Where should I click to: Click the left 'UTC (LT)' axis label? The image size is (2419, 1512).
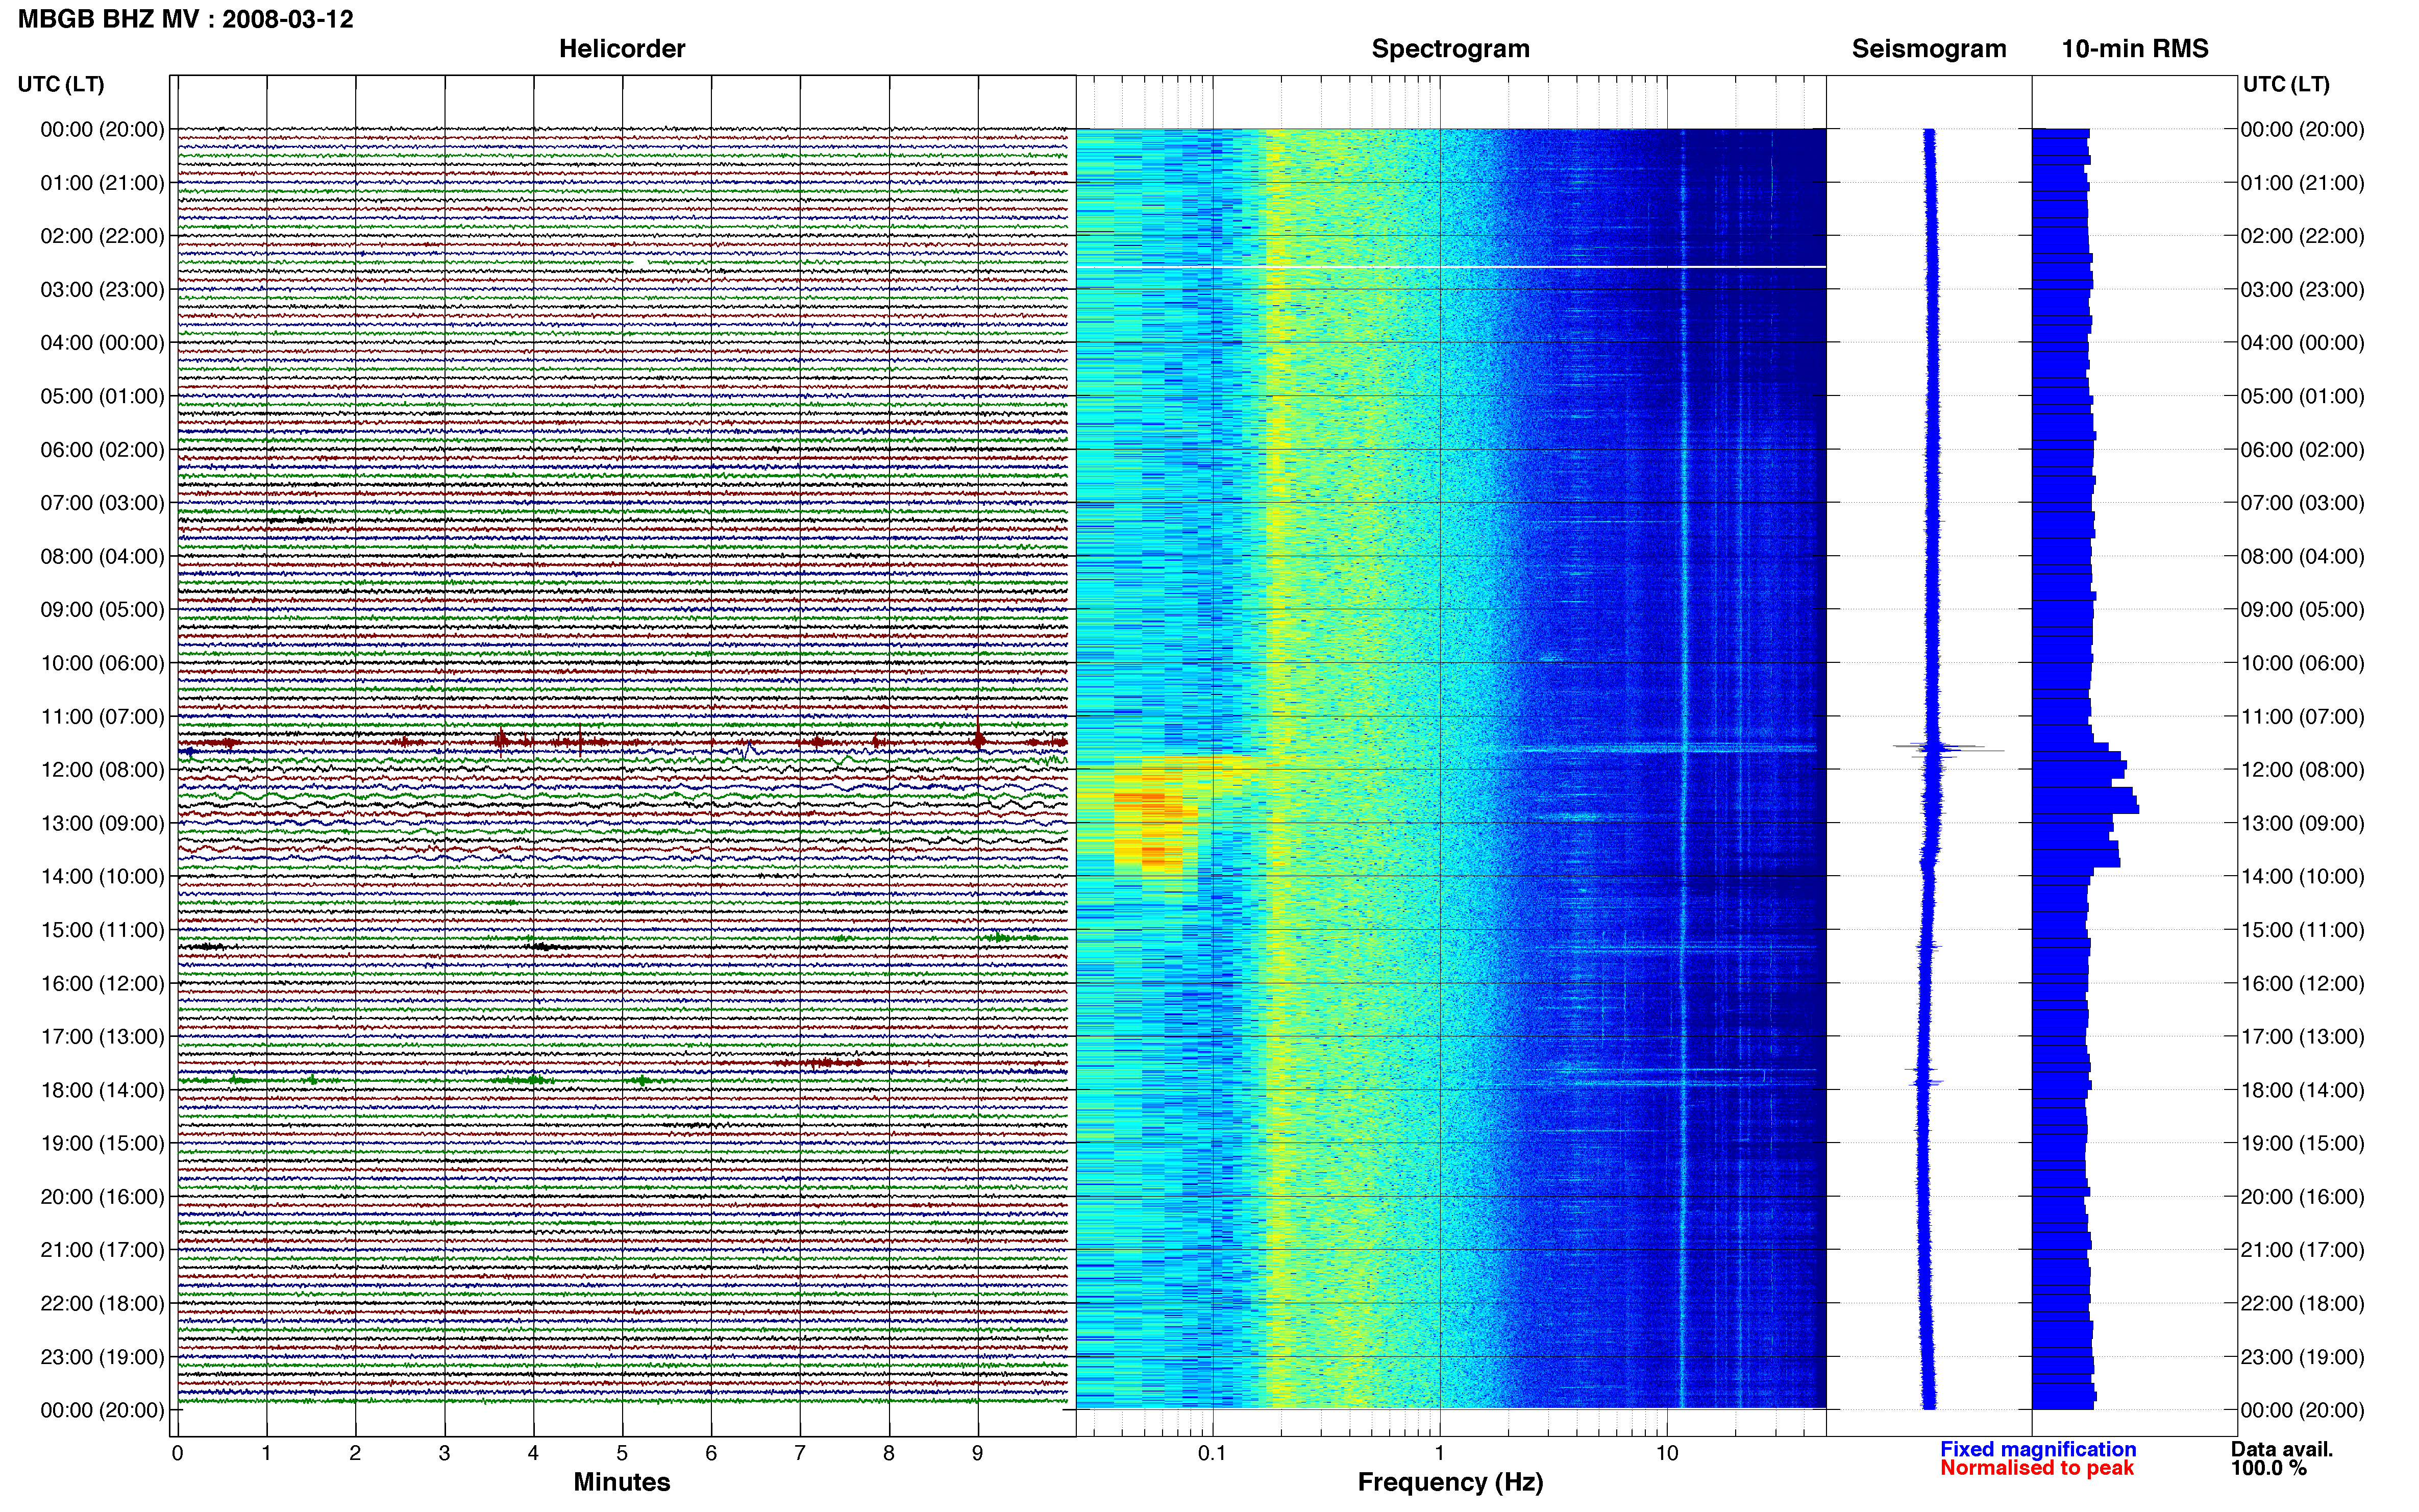click(x=61, y=84)
